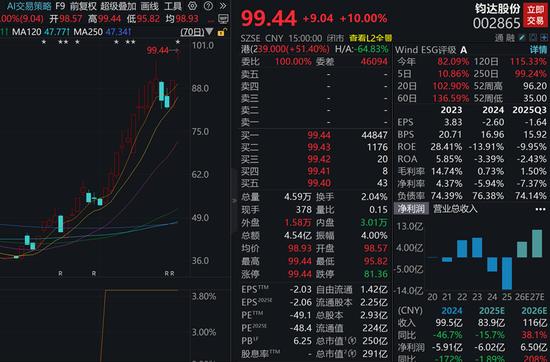Screen dimensions: 550x362
Task: Click the 买二 volume 1176
Action: (x=377, y=147)
